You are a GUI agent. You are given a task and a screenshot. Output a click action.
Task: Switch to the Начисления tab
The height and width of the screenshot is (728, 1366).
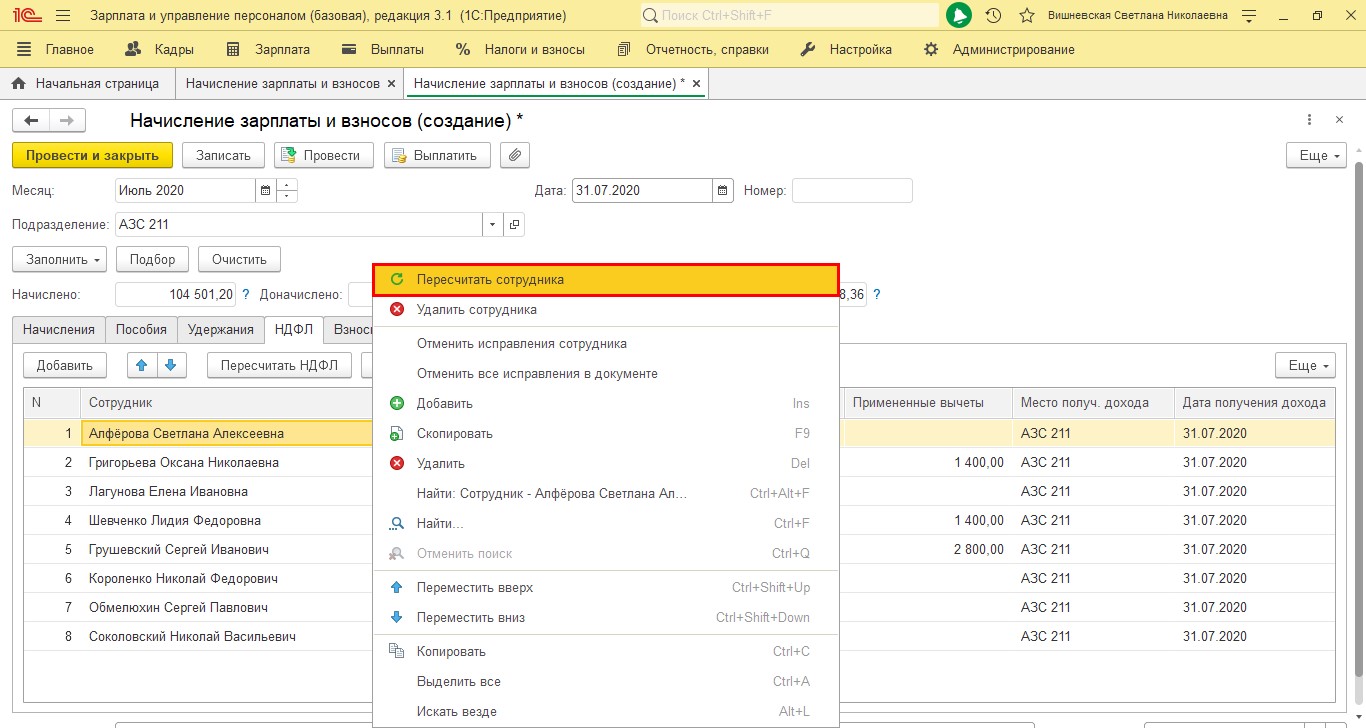59,329
